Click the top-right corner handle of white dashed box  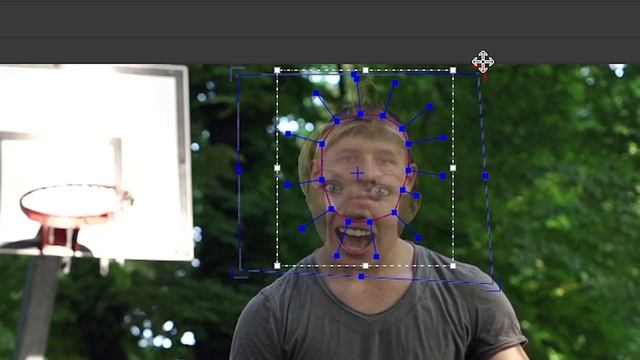tap(453, 70)
